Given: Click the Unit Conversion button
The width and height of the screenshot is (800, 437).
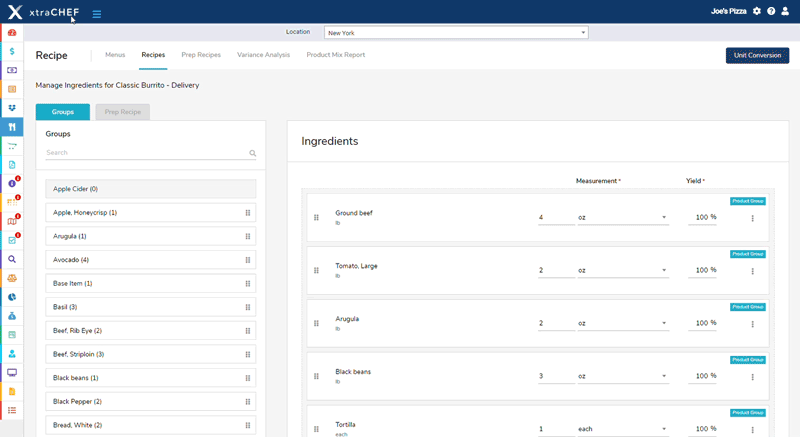Looking at the screenshot, I should (x=757, y=56).
